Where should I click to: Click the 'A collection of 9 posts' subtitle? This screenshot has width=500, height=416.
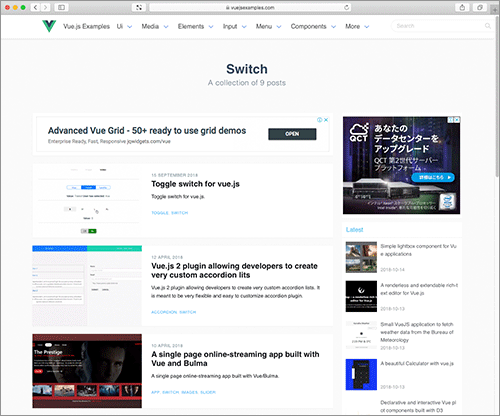[247, 83]
